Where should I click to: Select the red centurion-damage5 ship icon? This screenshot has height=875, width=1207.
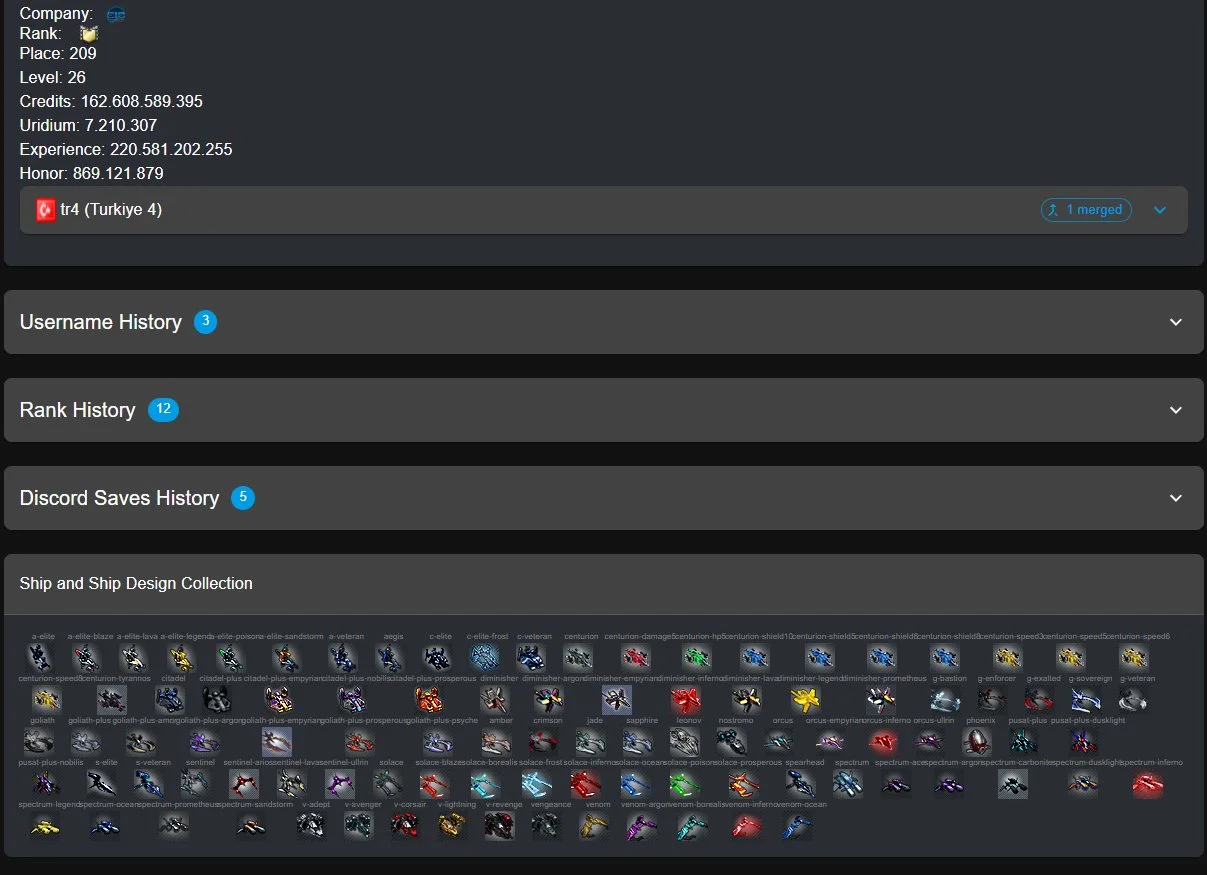point(635,657)
